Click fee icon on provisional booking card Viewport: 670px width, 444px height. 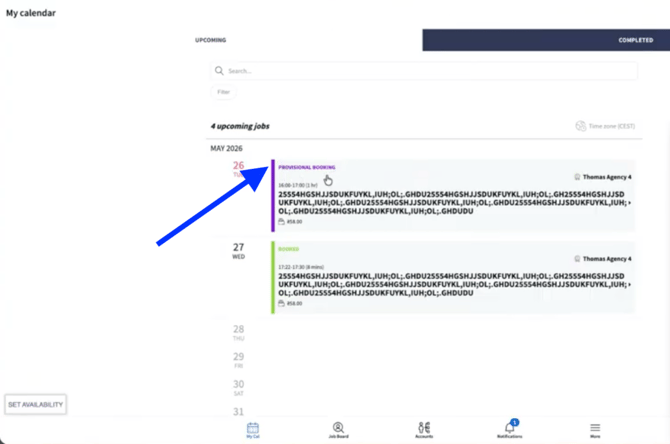pyautogui.click(x=281, y=221)
